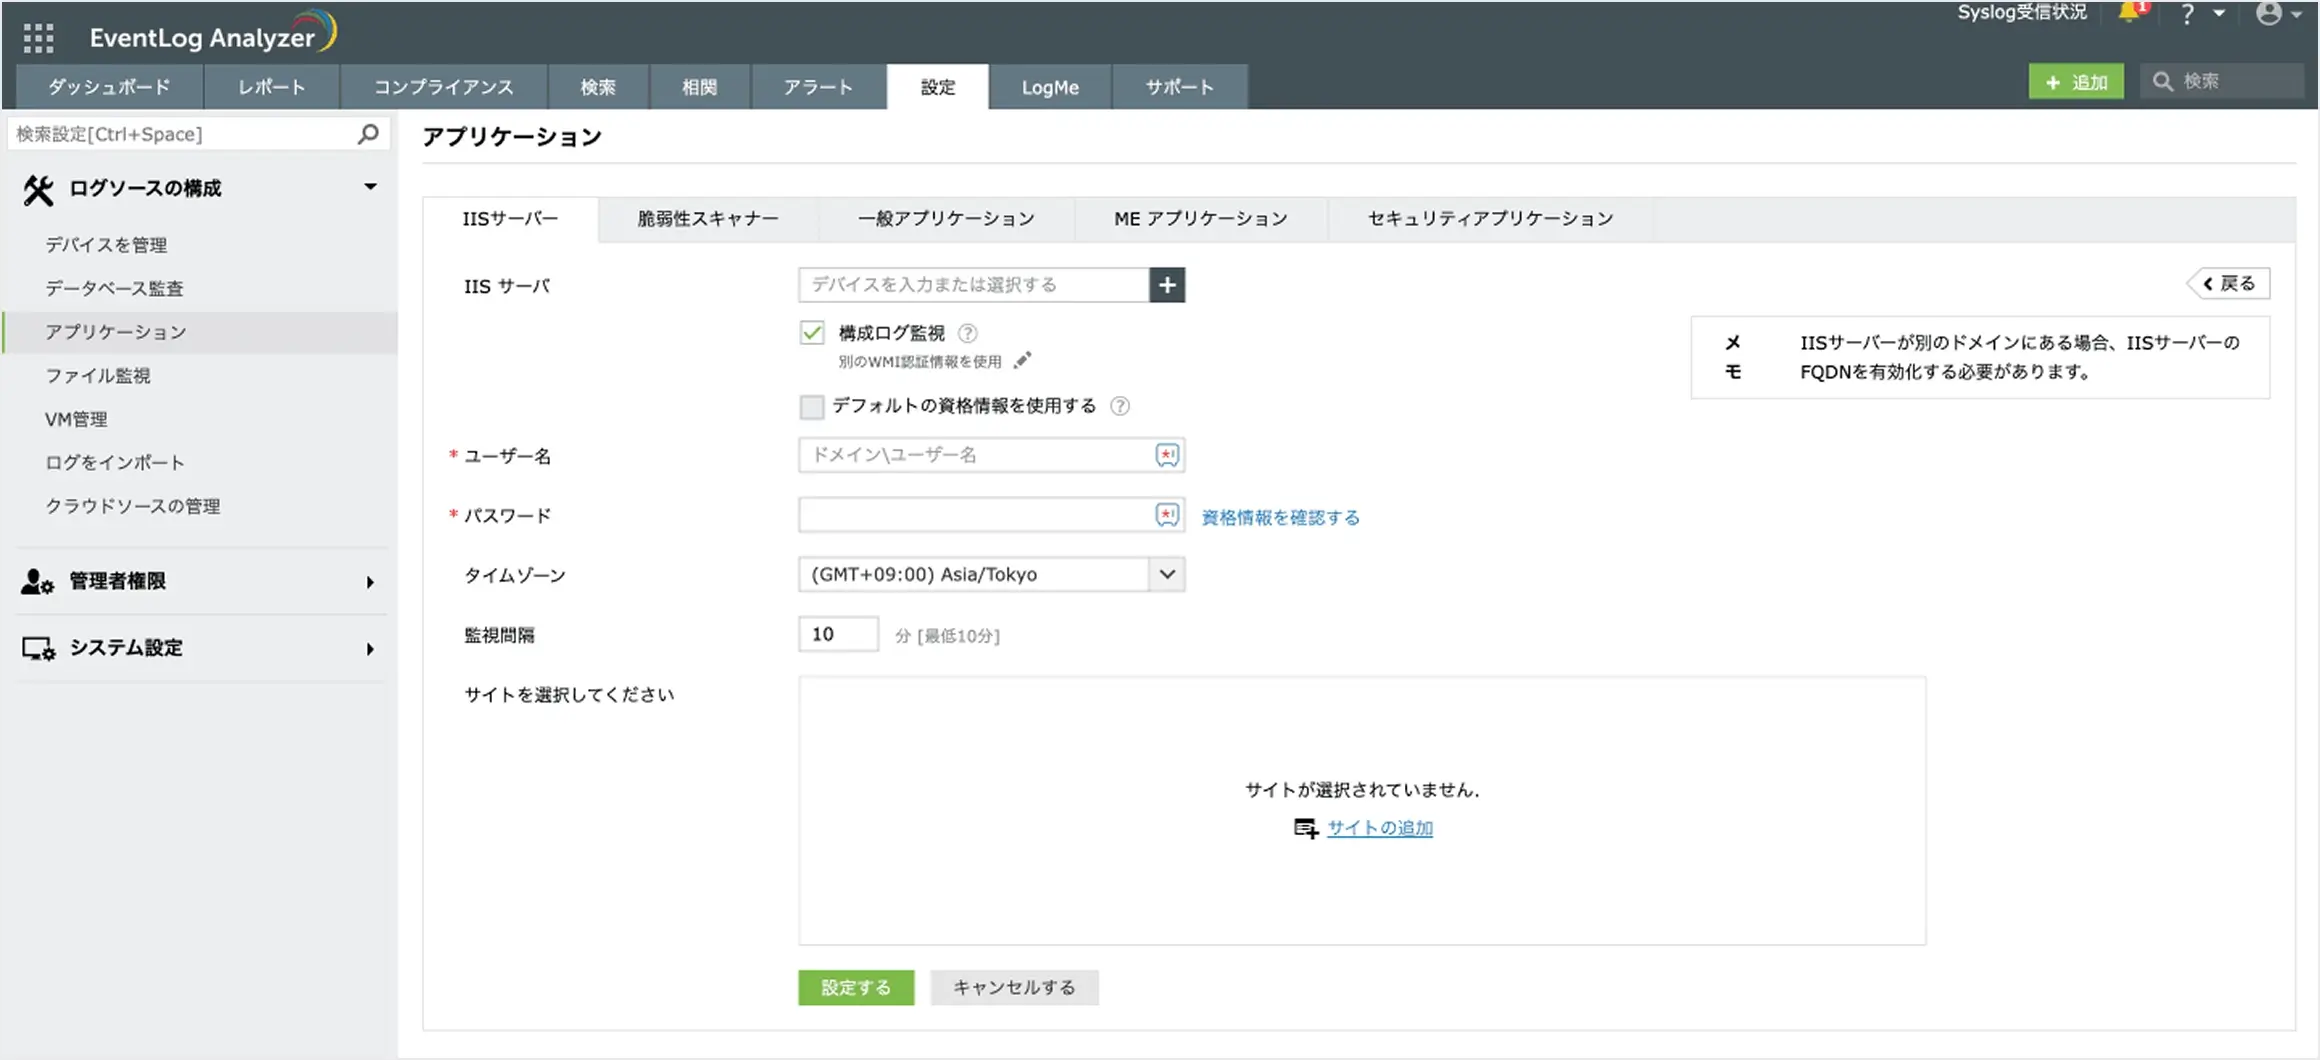Viewport: 2320px width, 1060px height.
Task: Toggle the 構成ログ監視 checkbox
Action: [812, 333]
